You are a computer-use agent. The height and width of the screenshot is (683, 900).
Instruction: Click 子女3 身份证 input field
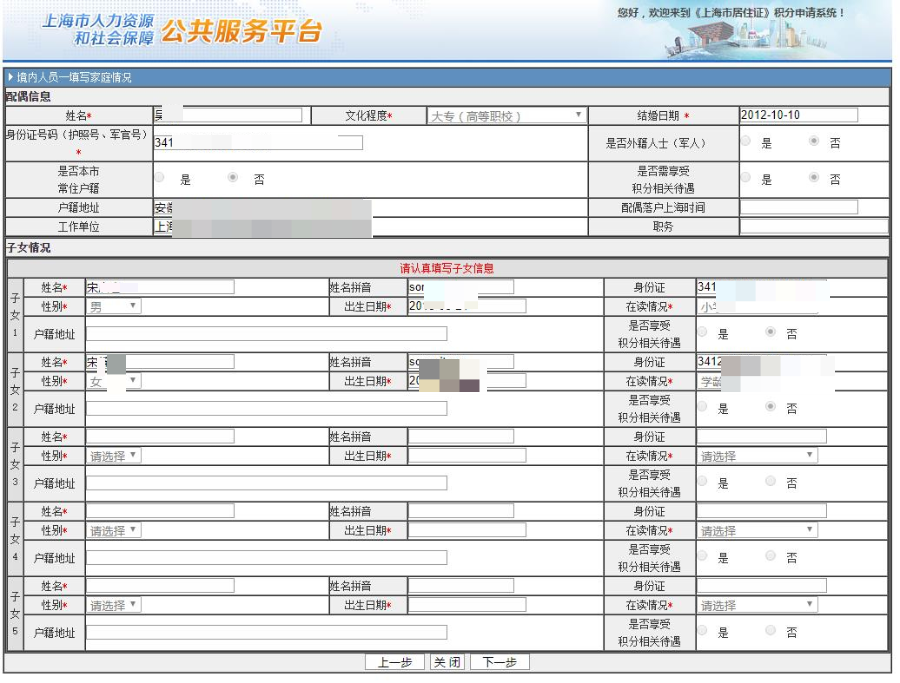(x=762, y=436)
